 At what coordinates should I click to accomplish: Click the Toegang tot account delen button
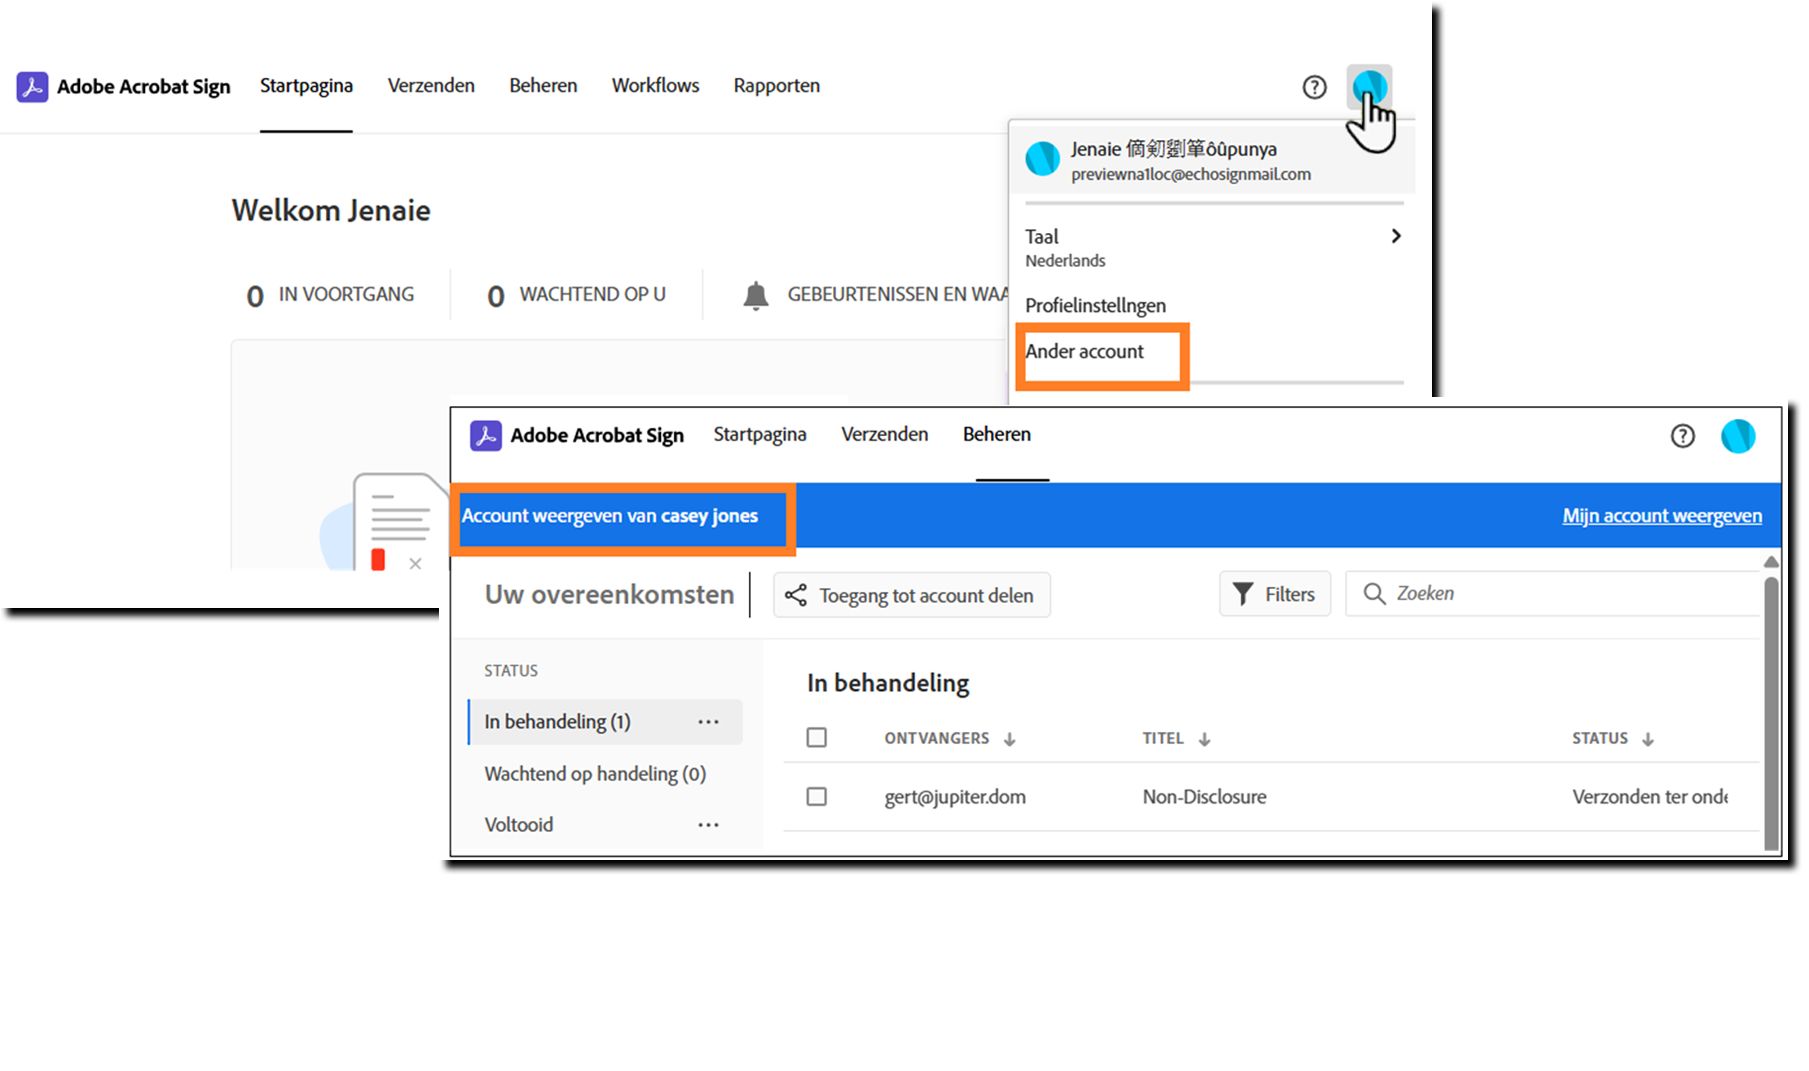(x=912, y=596)
